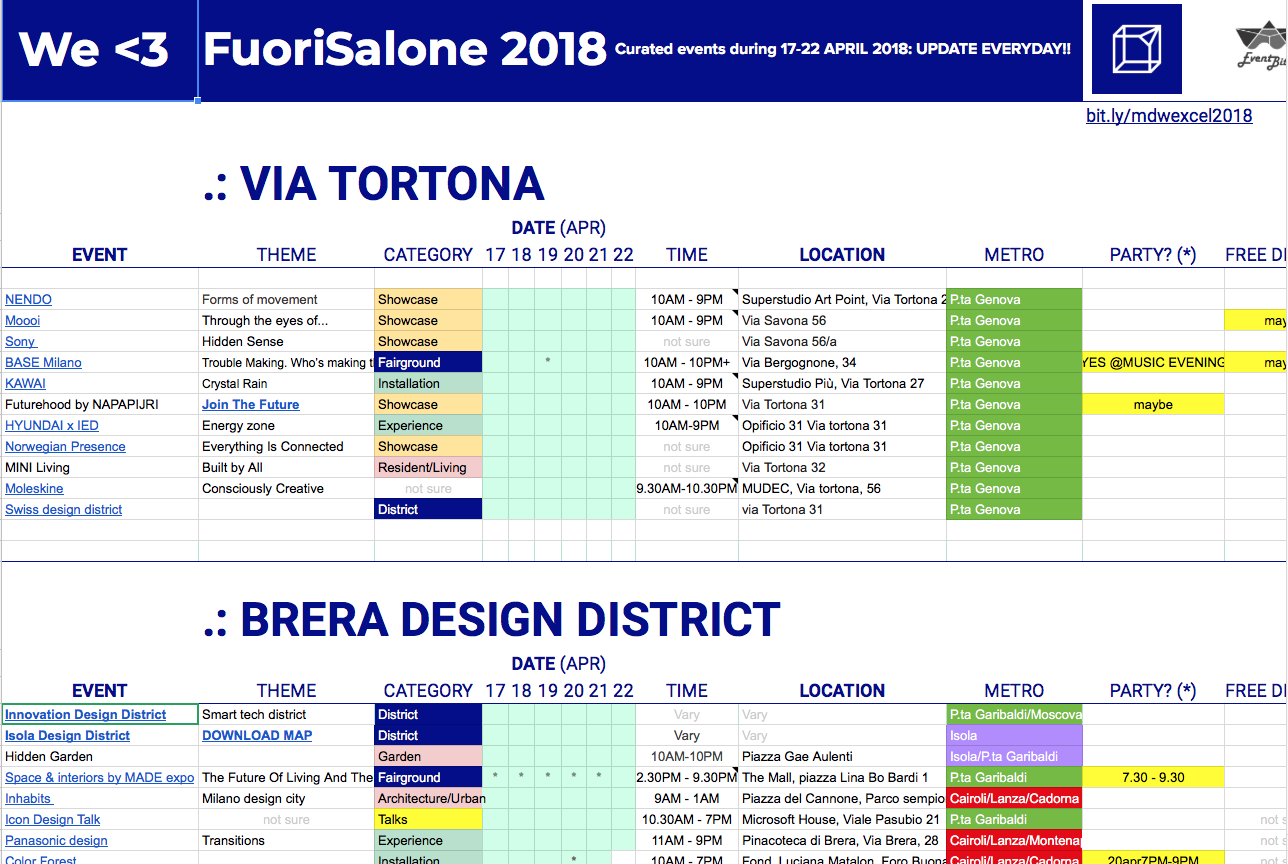The height and width of the screenshot is (864, 1288).
Task: Select the 'Through the eyes of...' cell
Action: (286, 320)
